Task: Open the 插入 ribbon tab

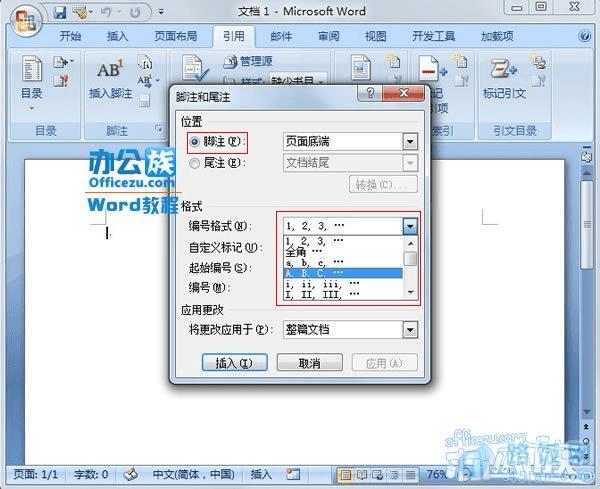Action: click(x=117, y=36)
